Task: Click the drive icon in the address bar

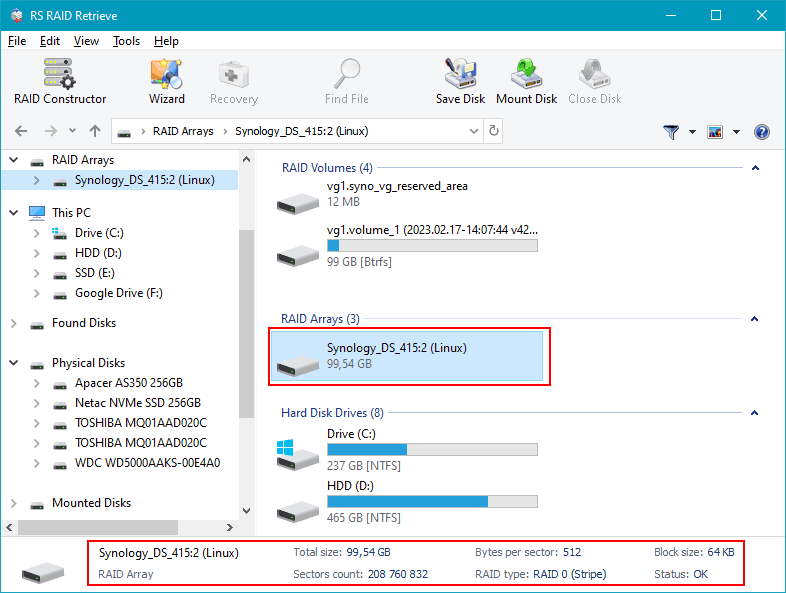Action: [124, 132]
